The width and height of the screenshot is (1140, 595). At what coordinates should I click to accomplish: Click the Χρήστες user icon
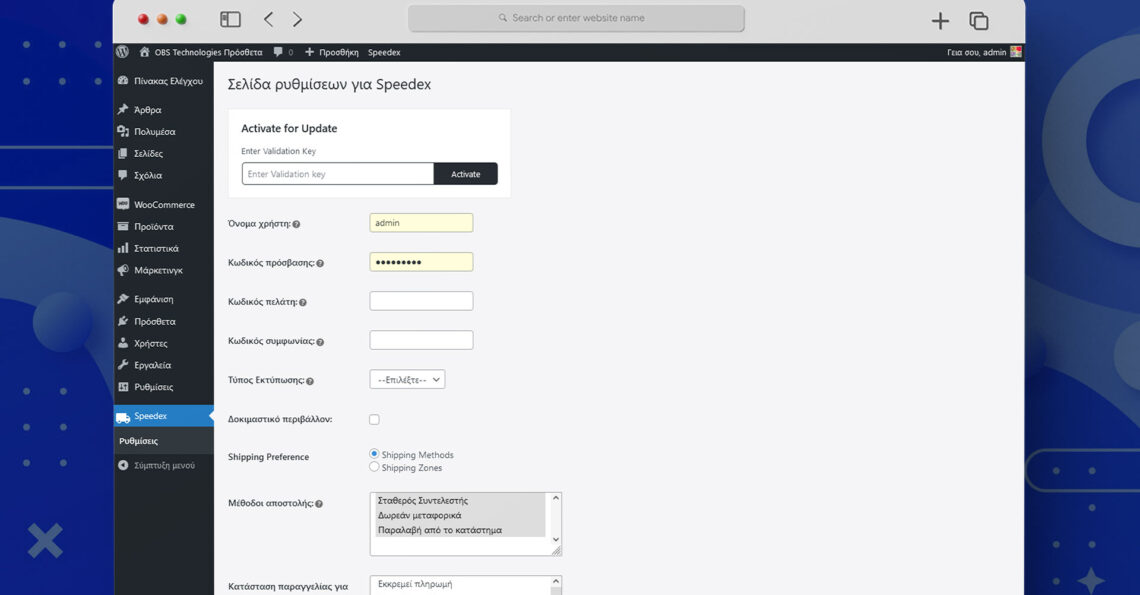pos(123,342)
